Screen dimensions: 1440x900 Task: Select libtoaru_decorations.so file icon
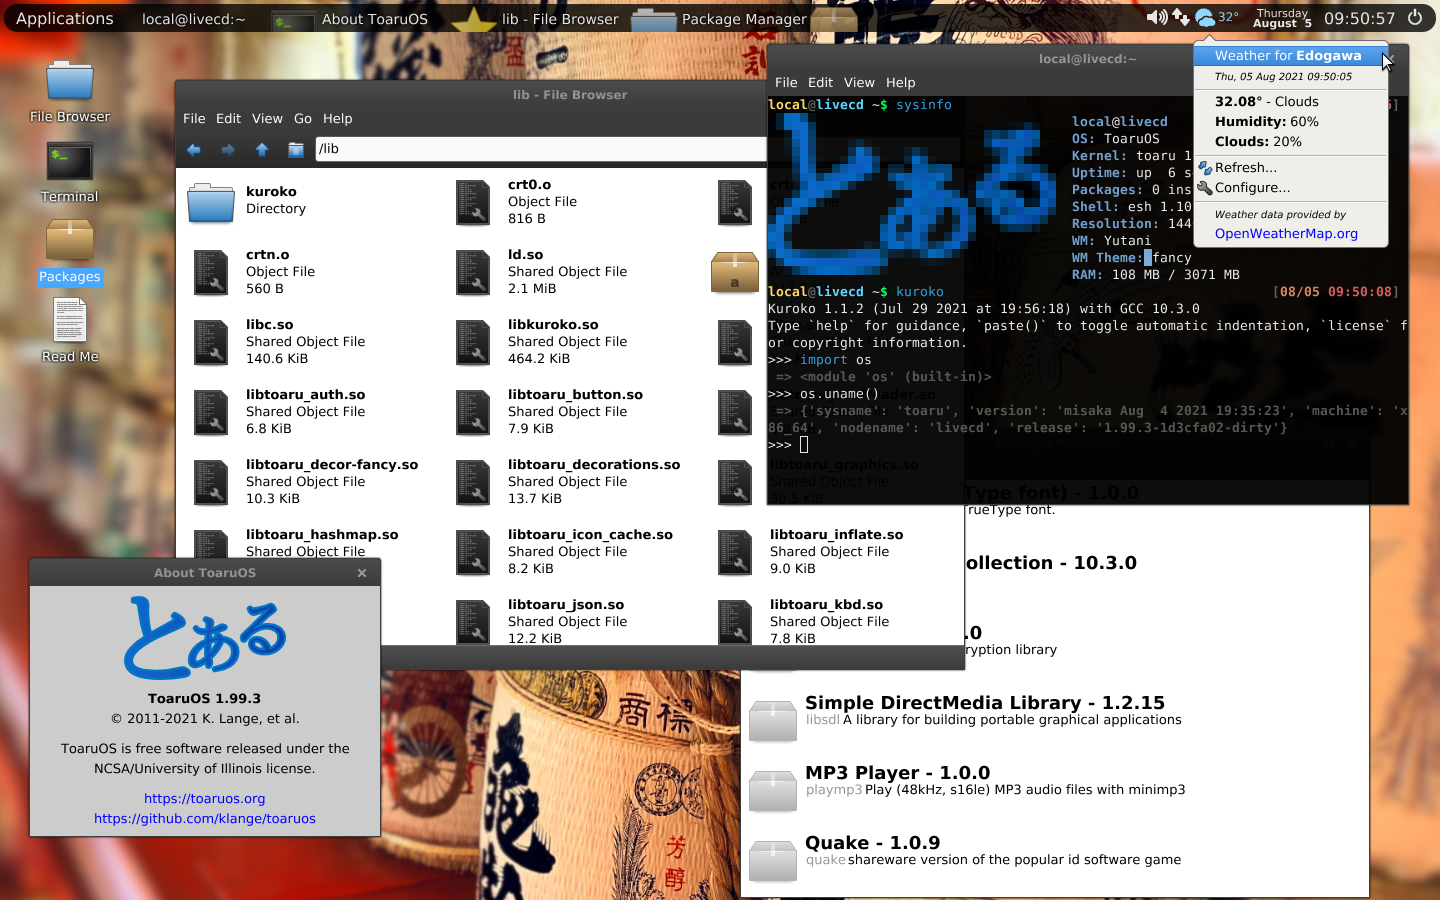473,482
